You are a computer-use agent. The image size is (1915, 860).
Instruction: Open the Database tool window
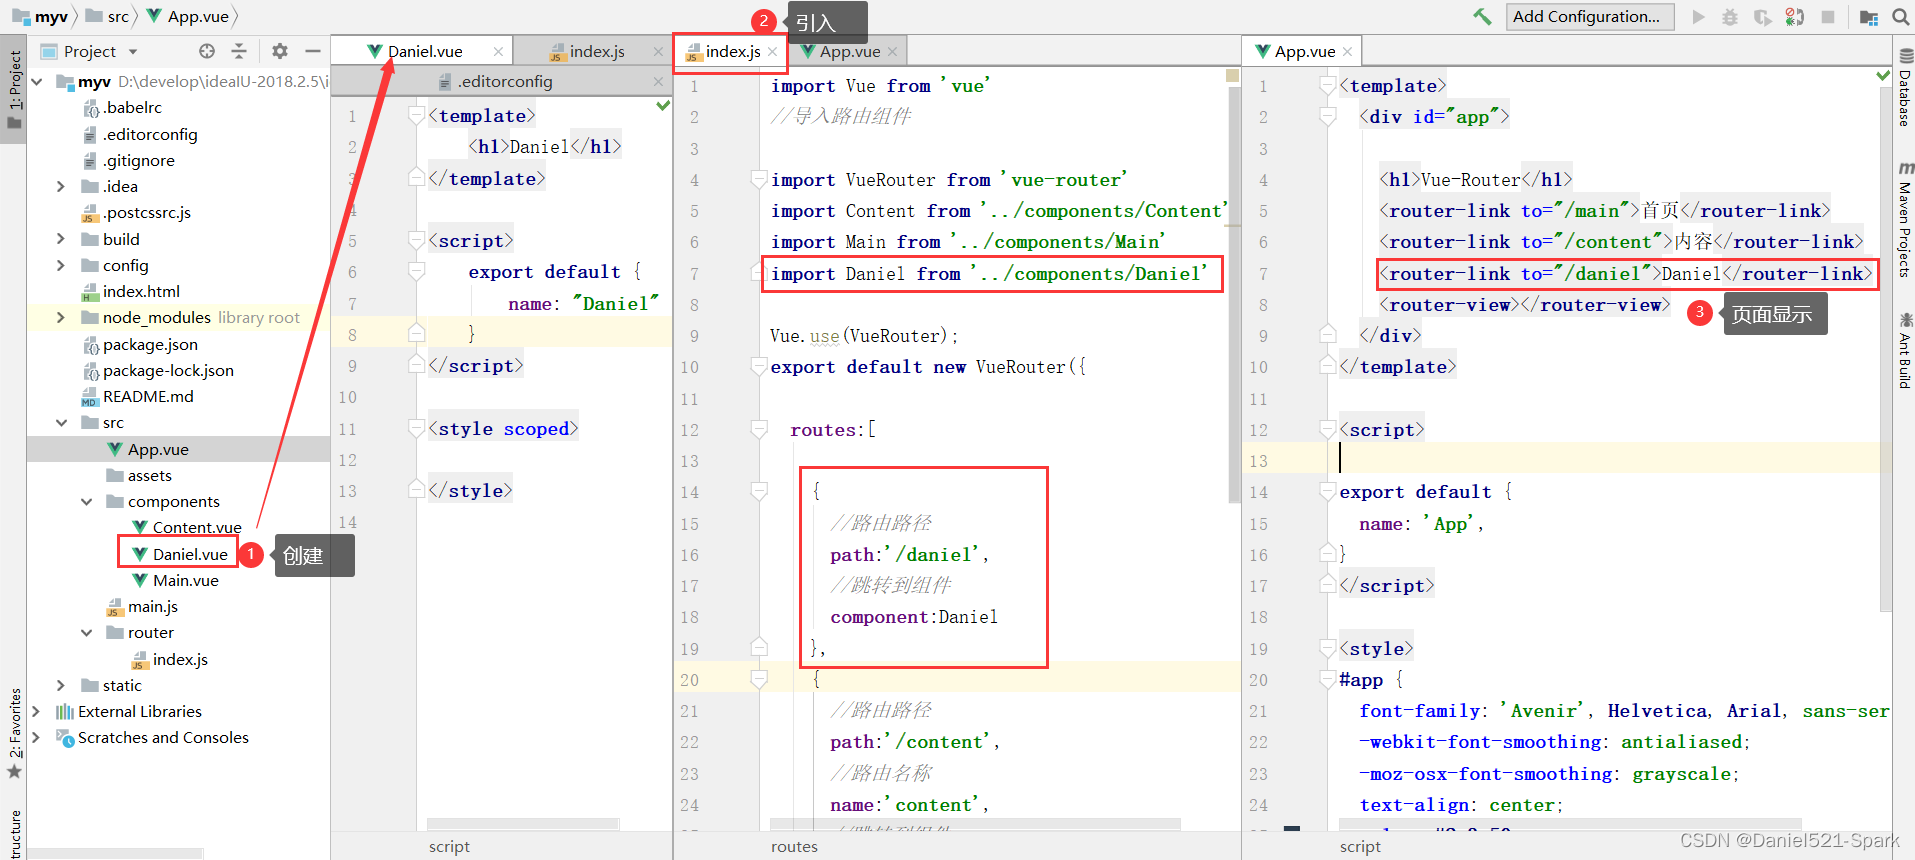[1905, 88]
